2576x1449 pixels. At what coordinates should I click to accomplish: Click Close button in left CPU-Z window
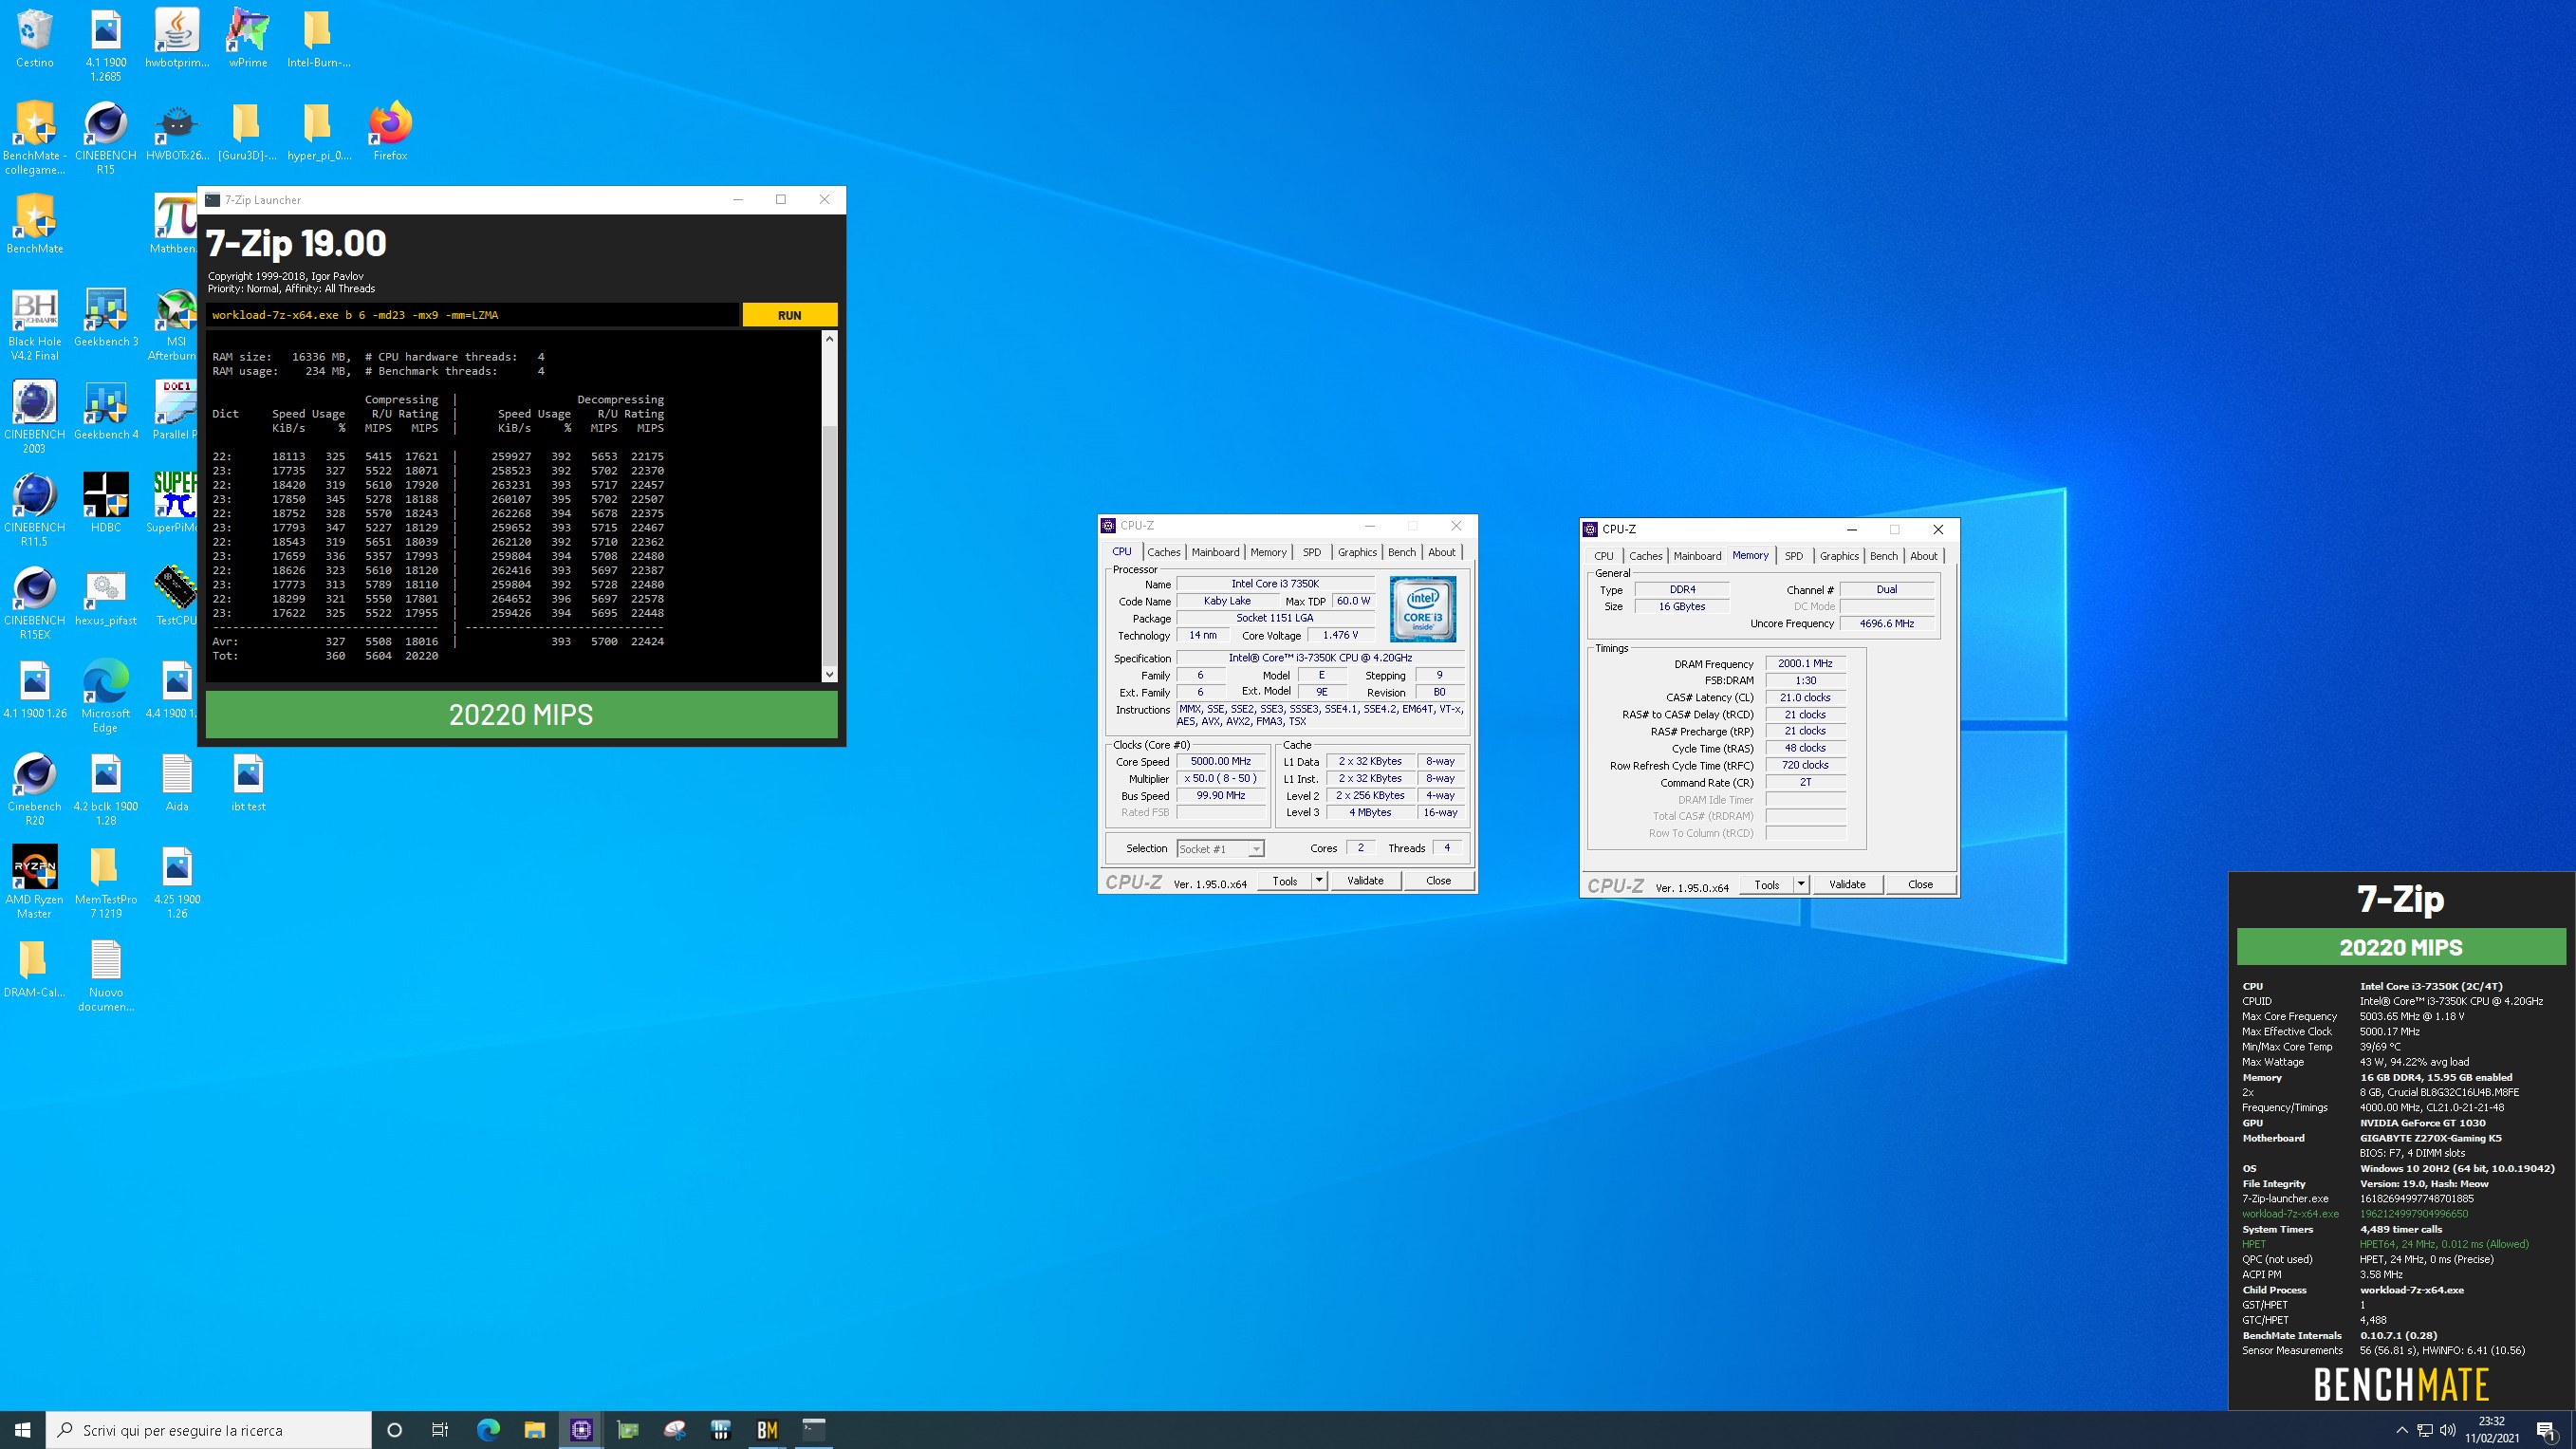point(1438,881)
